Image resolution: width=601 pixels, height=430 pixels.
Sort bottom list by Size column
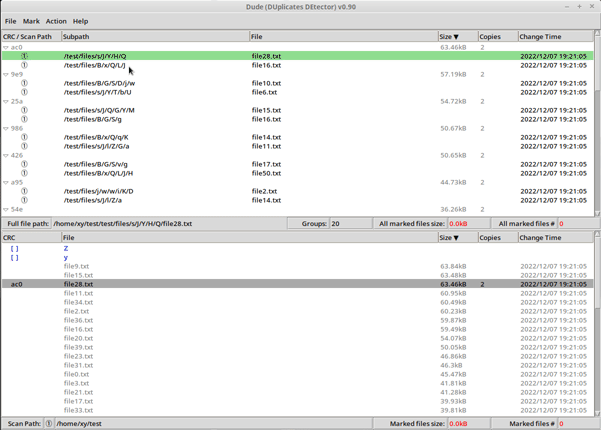458,238
